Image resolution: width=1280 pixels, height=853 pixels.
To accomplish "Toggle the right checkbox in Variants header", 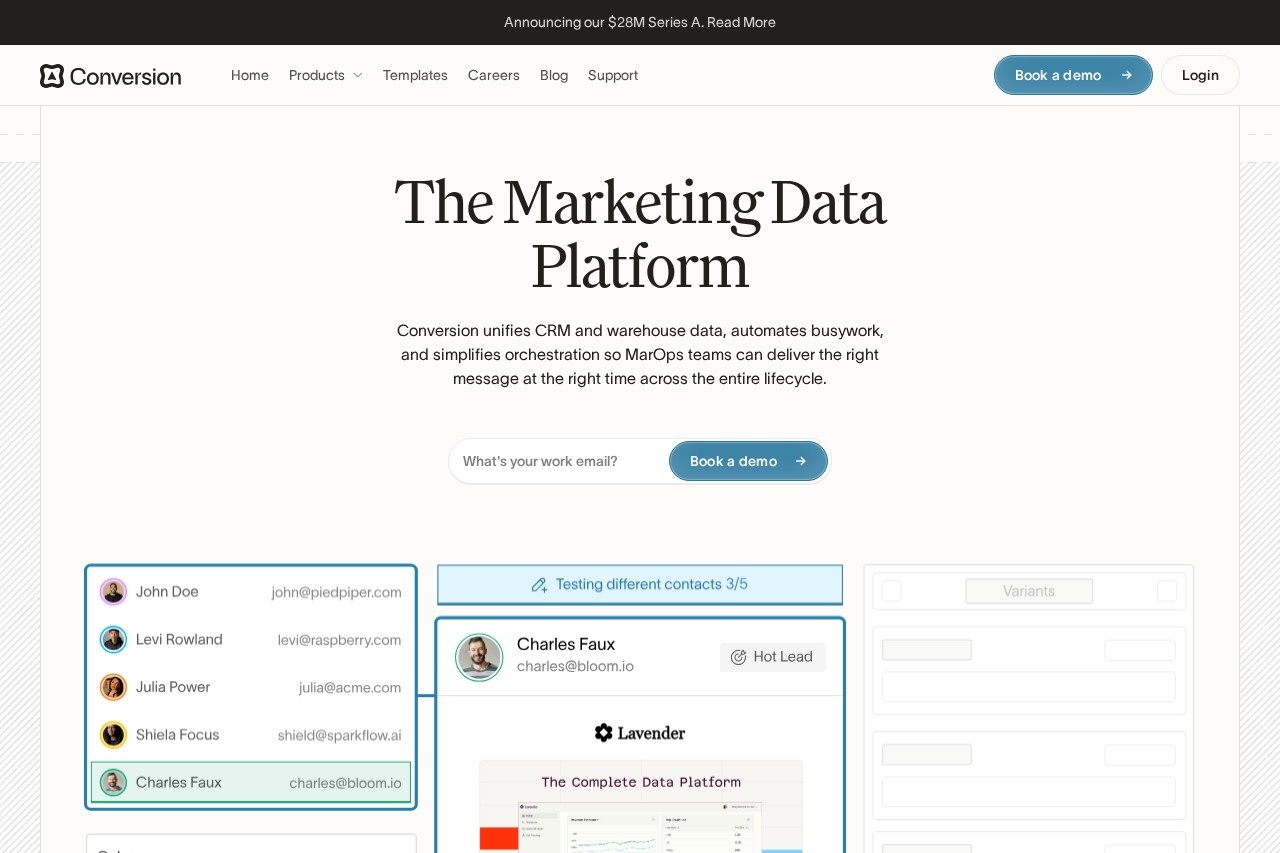I will [x=1166, y=591].
